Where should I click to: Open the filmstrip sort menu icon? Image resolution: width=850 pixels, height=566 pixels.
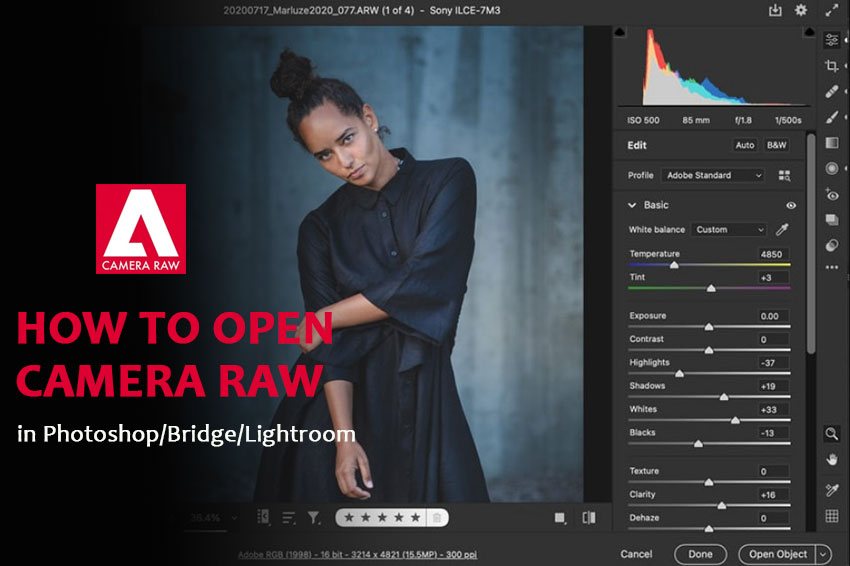click(x=288, y=518)
